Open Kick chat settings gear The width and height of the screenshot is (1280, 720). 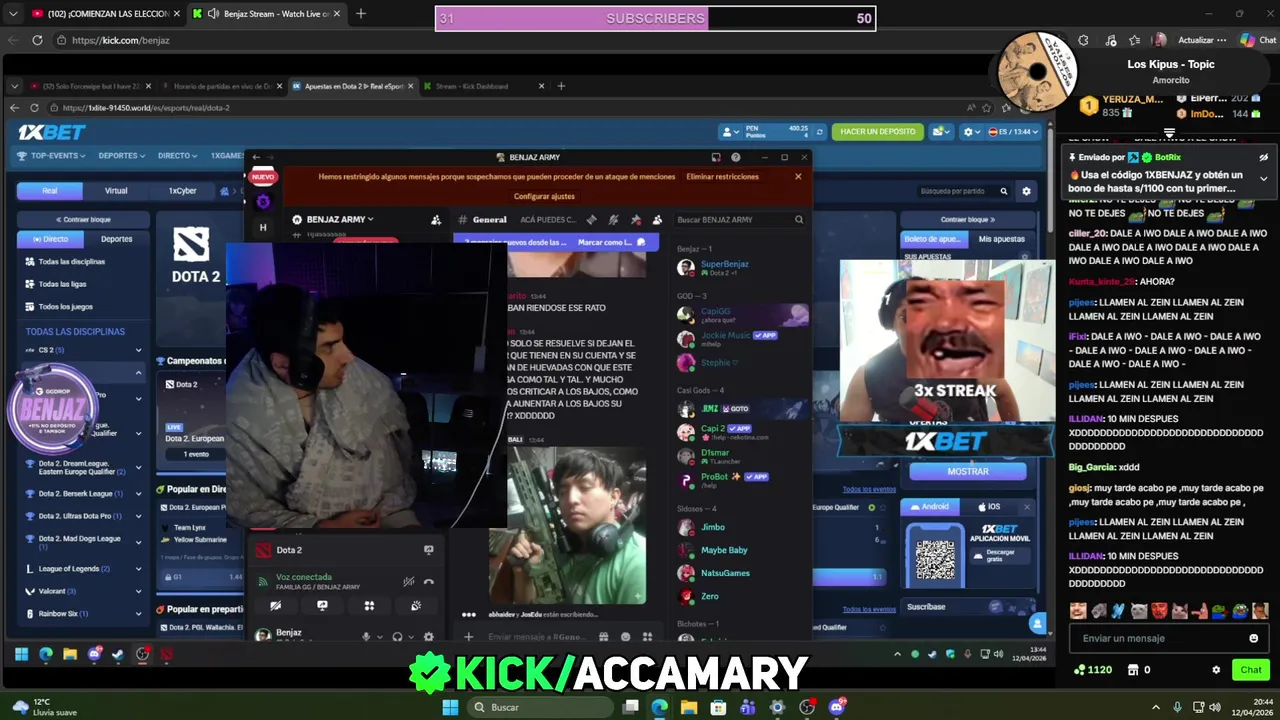click(1216, 670)
